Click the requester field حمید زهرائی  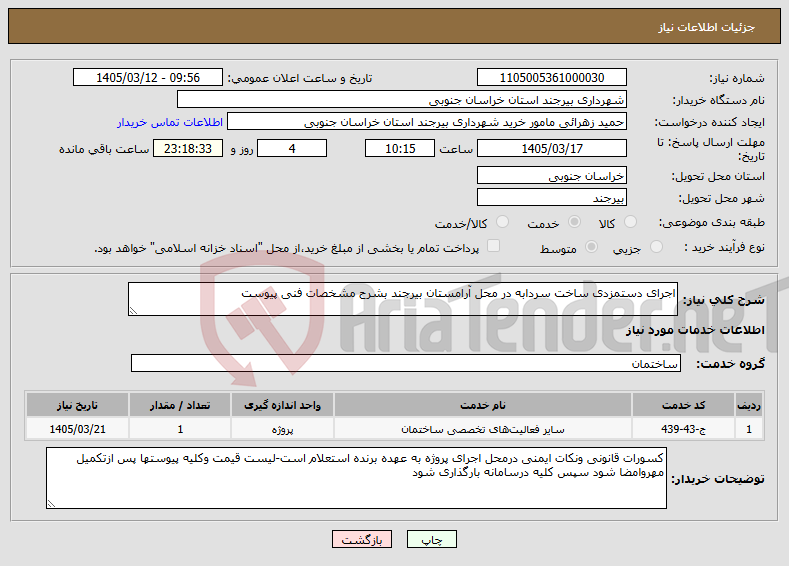tap(427, 122)
